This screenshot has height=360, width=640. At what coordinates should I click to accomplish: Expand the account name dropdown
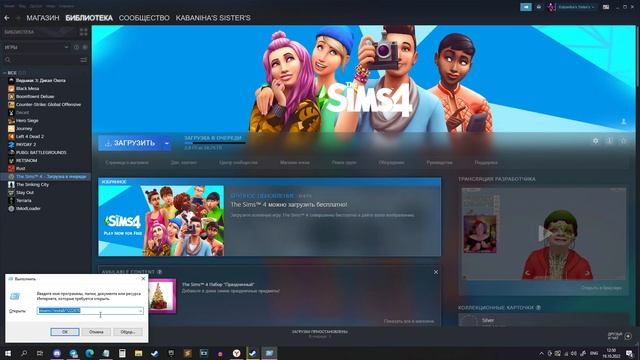pyautogui.click(x=576, y=7)
